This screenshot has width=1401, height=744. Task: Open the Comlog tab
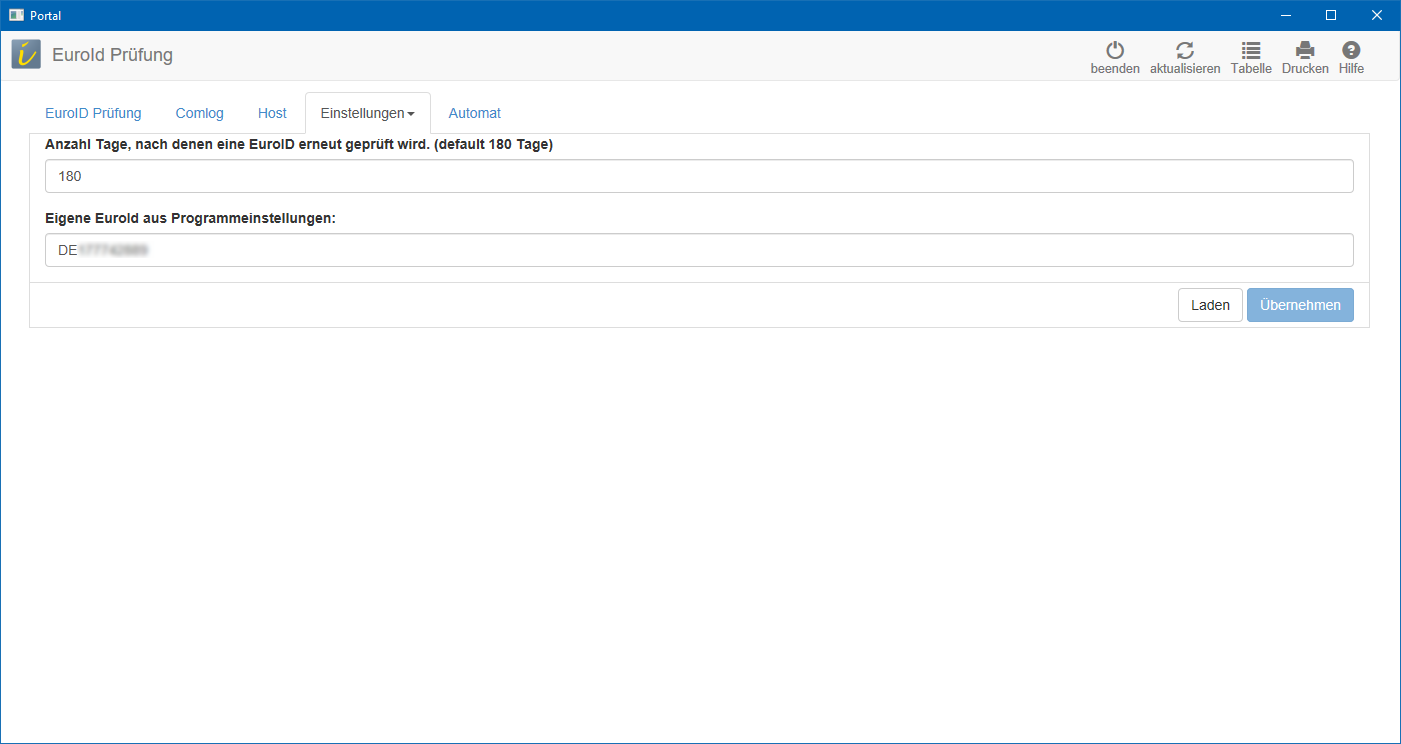click(x=199, y=113)
